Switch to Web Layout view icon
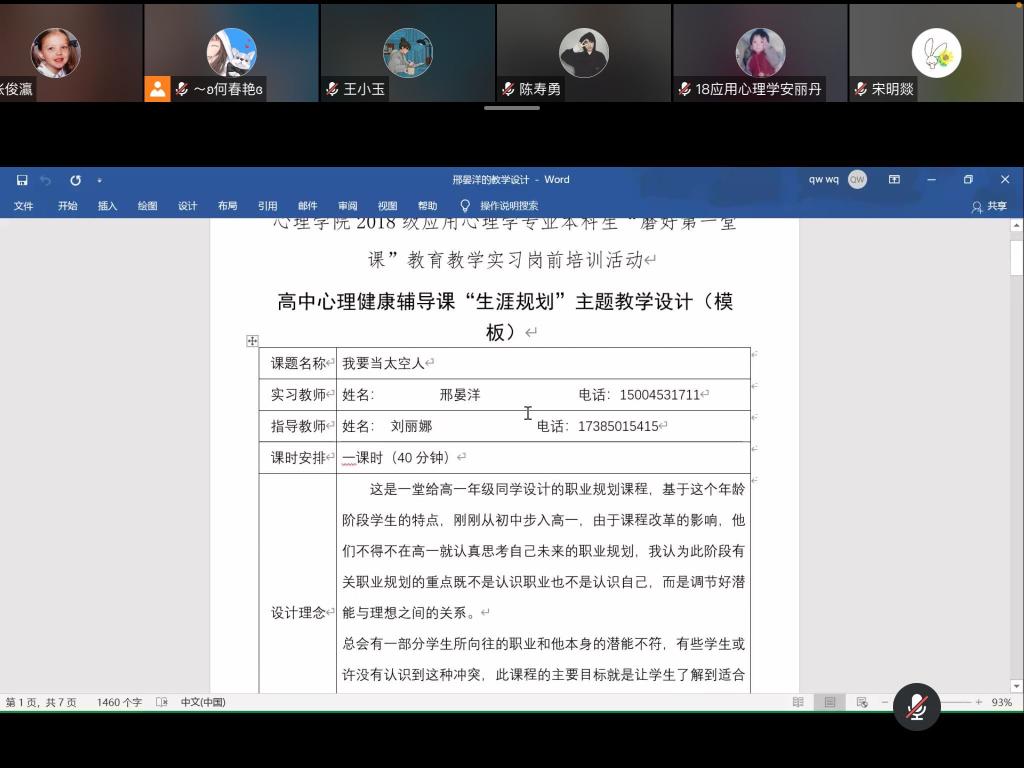 (861, 702)
